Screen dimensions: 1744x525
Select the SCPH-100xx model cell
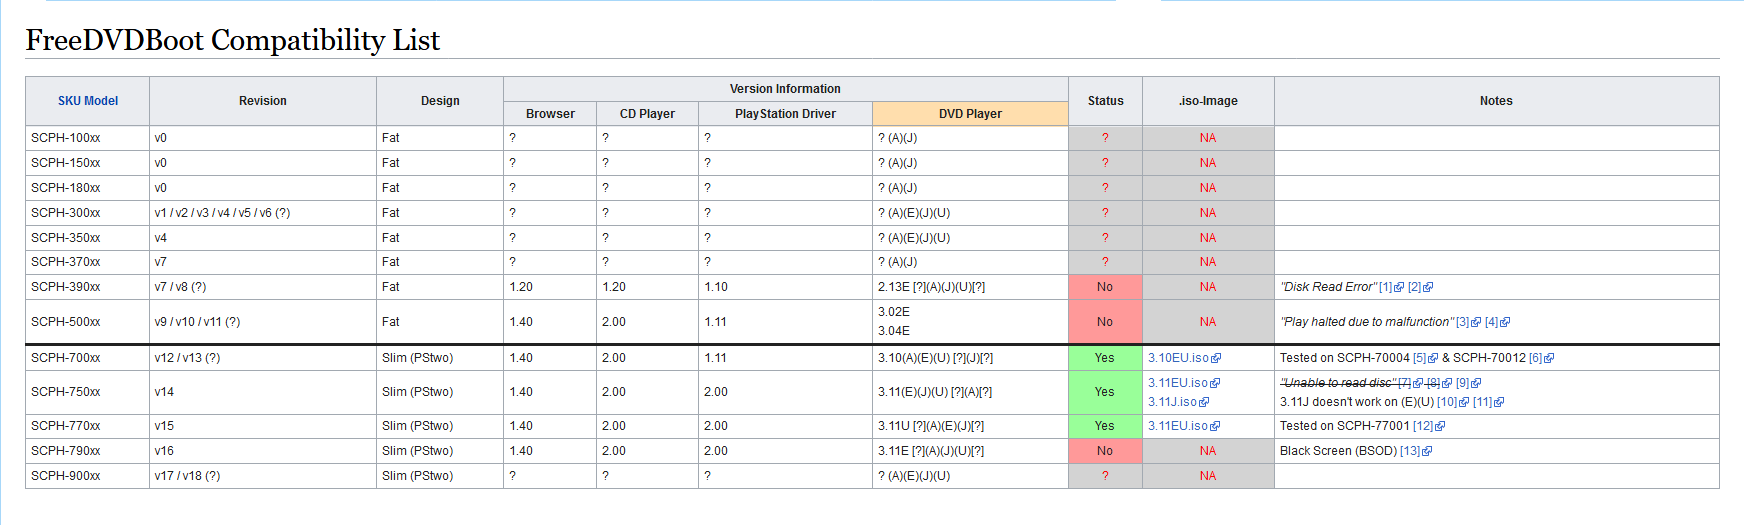coord(88,138)
